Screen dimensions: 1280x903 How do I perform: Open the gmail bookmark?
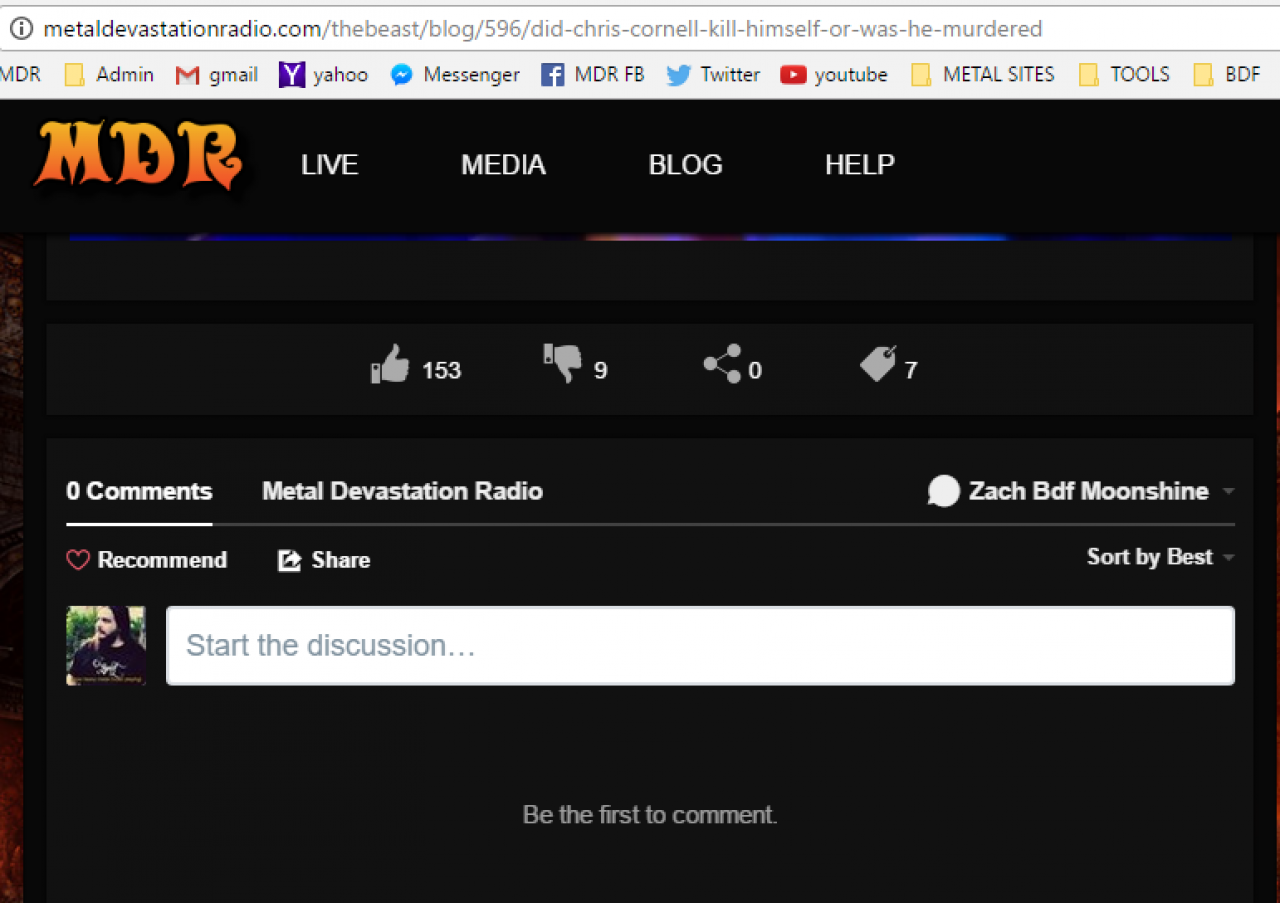pyautogui.click(x=217, y=74)
